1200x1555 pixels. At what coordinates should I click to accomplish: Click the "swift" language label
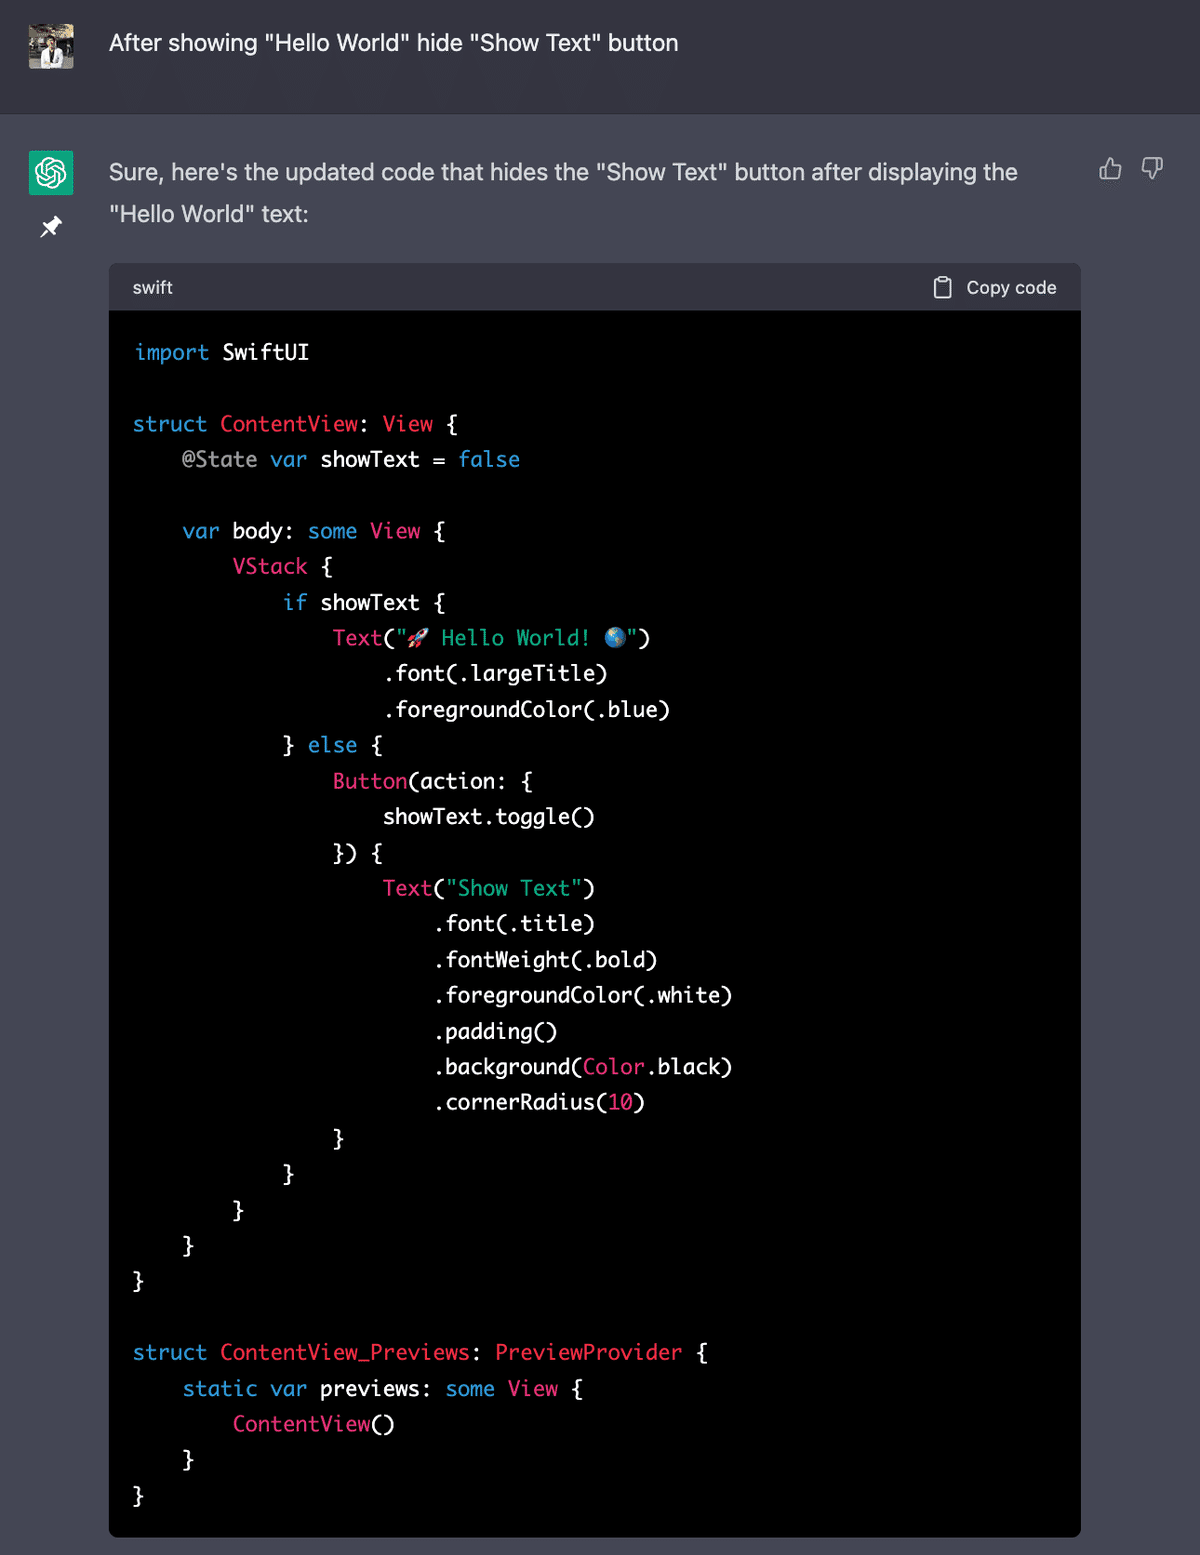(x=153, y=288)
